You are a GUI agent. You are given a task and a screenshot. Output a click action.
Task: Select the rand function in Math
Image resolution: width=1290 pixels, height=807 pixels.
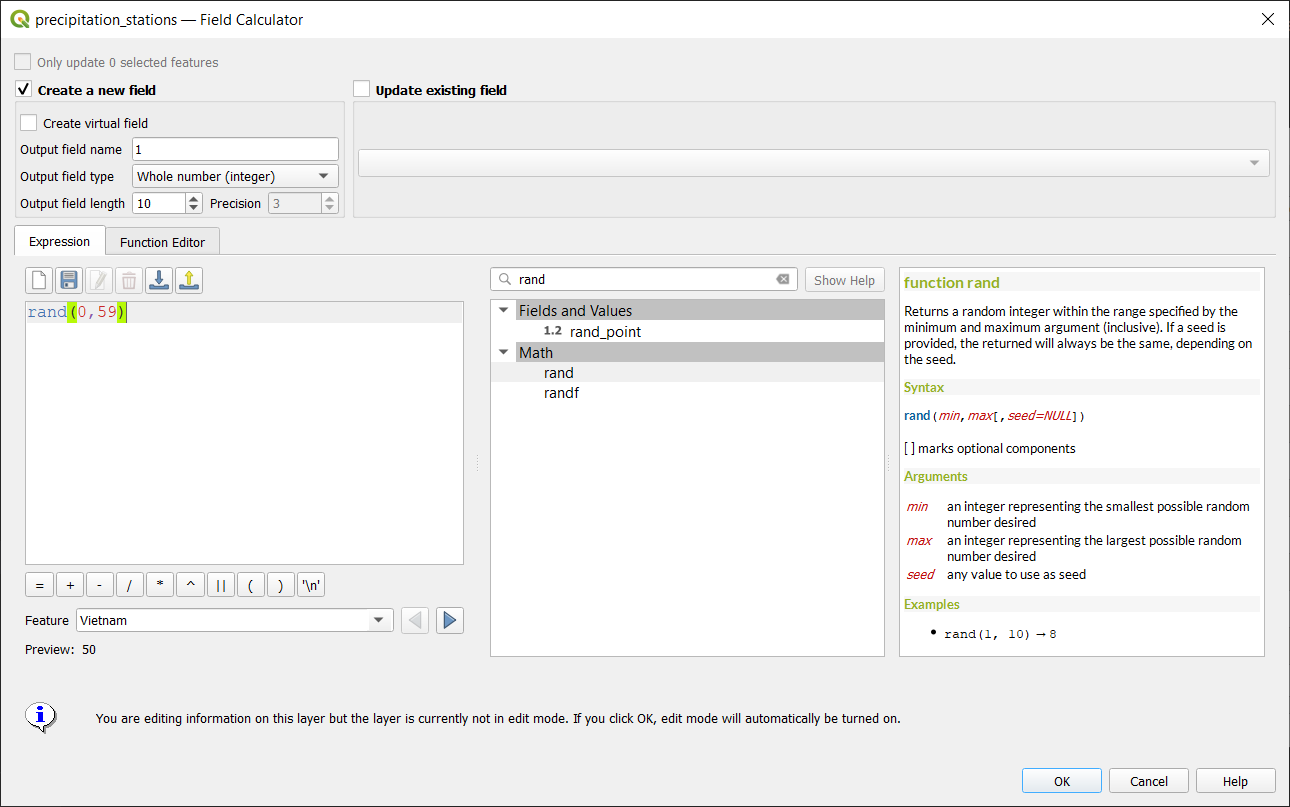click(559, 373)
